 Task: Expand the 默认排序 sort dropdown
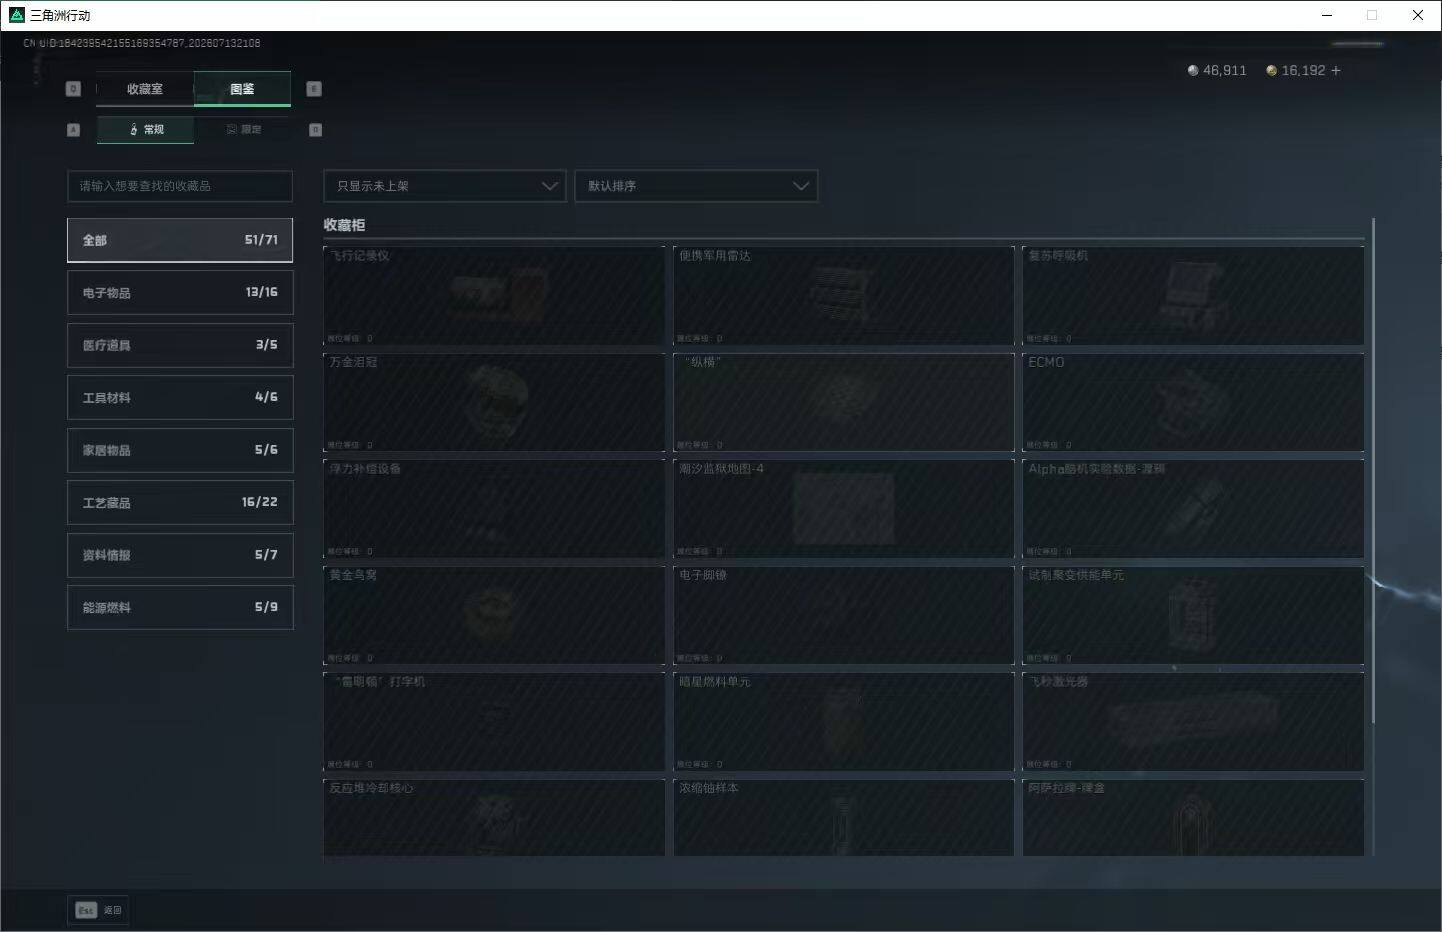pos(696,186)
